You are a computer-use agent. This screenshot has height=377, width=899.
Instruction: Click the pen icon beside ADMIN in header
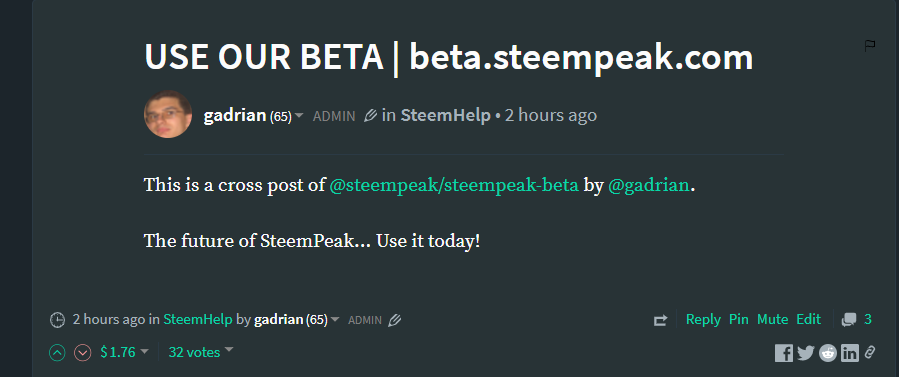click(x=370, y=116)
